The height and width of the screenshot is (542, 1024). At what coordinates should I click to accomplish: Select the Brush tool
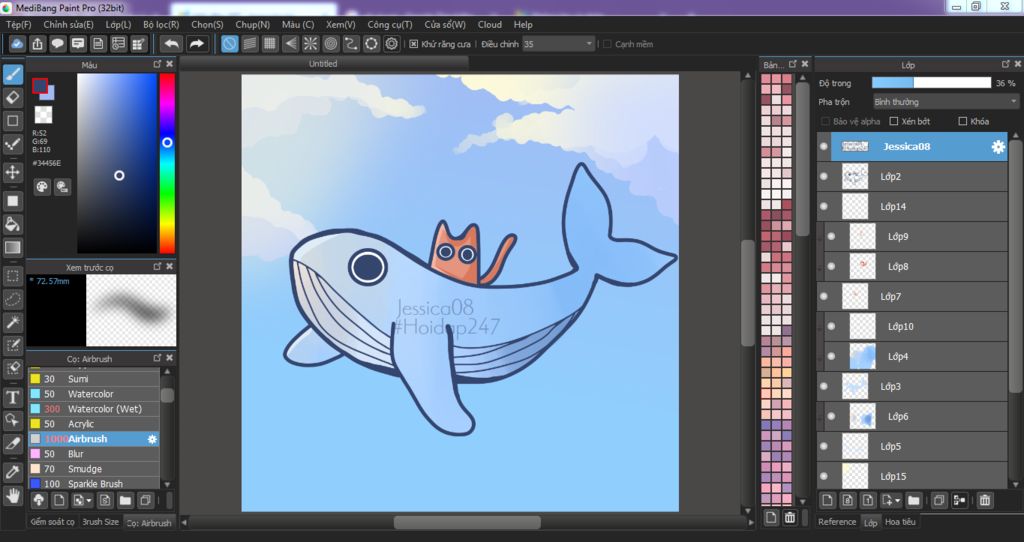(x=12, y=74)
